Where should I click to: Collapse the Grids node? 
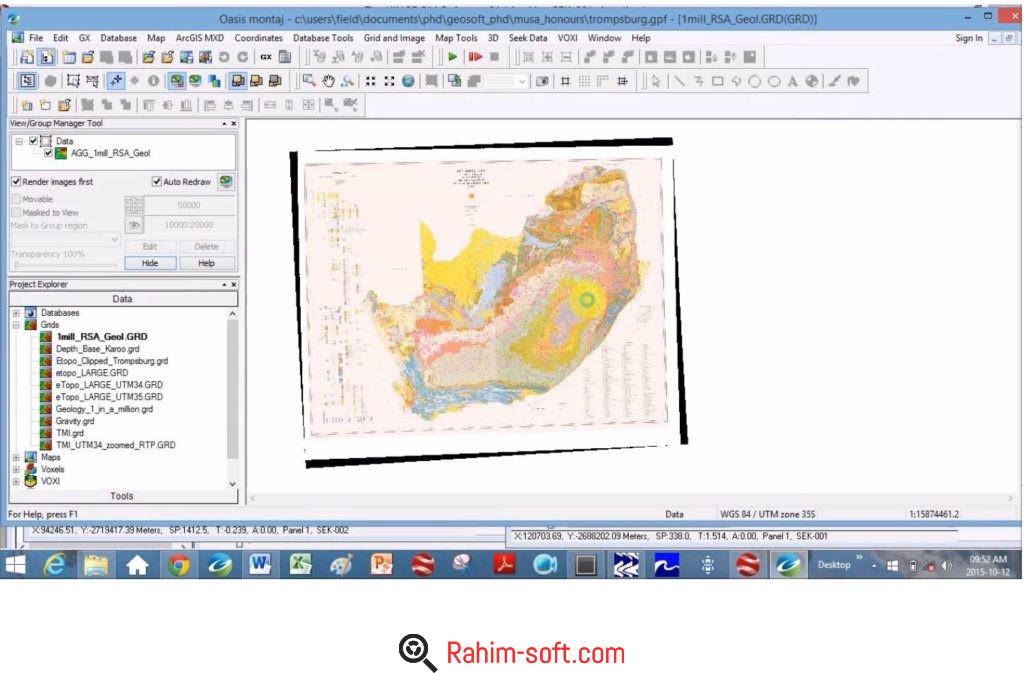tap(16, 325)
